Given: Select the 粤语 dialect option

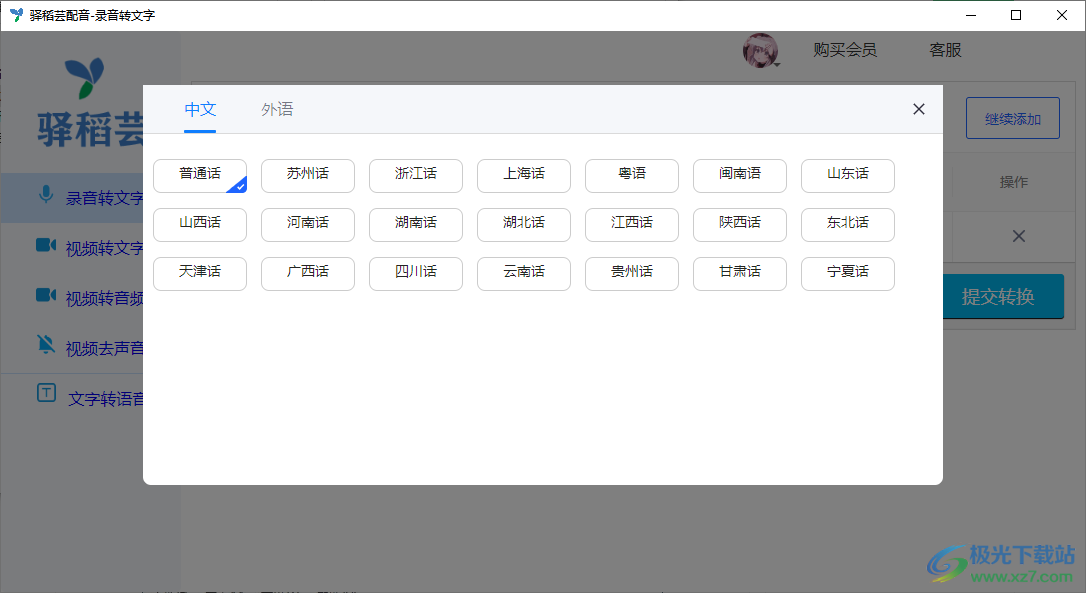Looking at the screenshot, I should [x=631, y=175].
